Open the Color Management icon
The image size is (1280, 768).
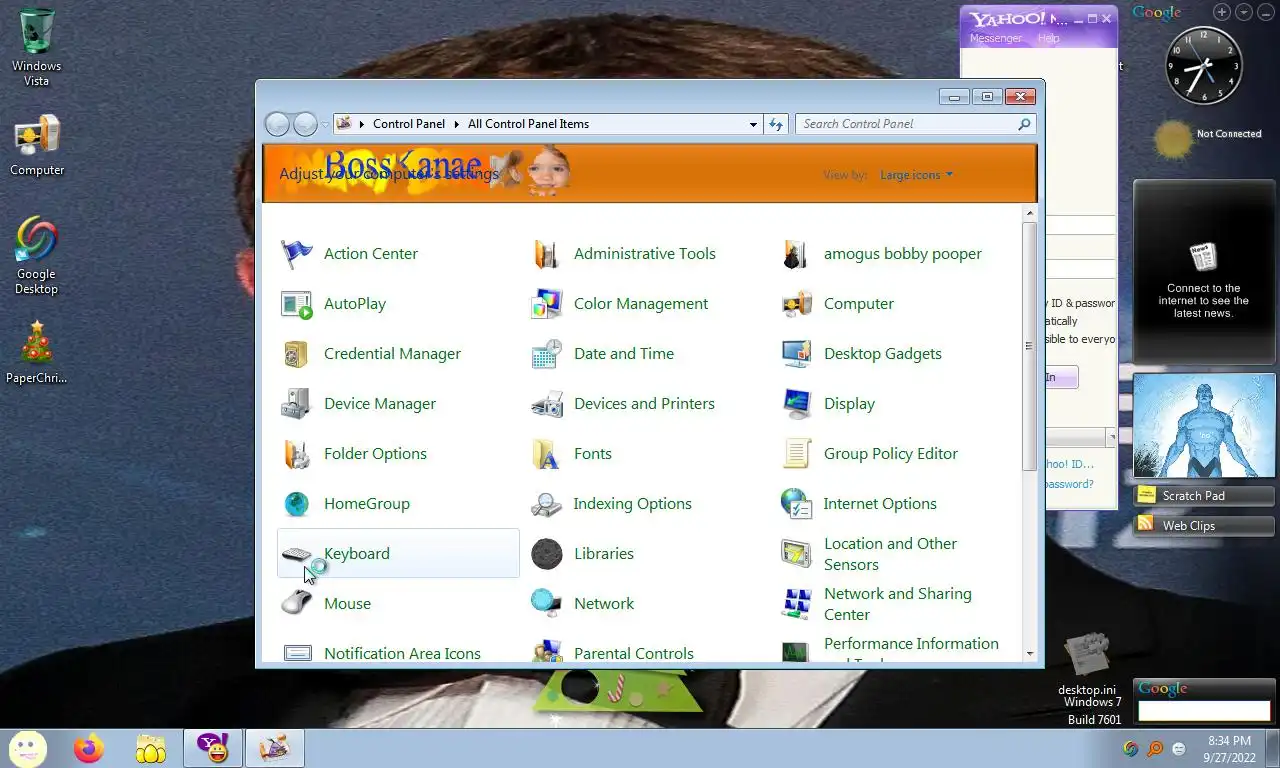pos(546,304)
